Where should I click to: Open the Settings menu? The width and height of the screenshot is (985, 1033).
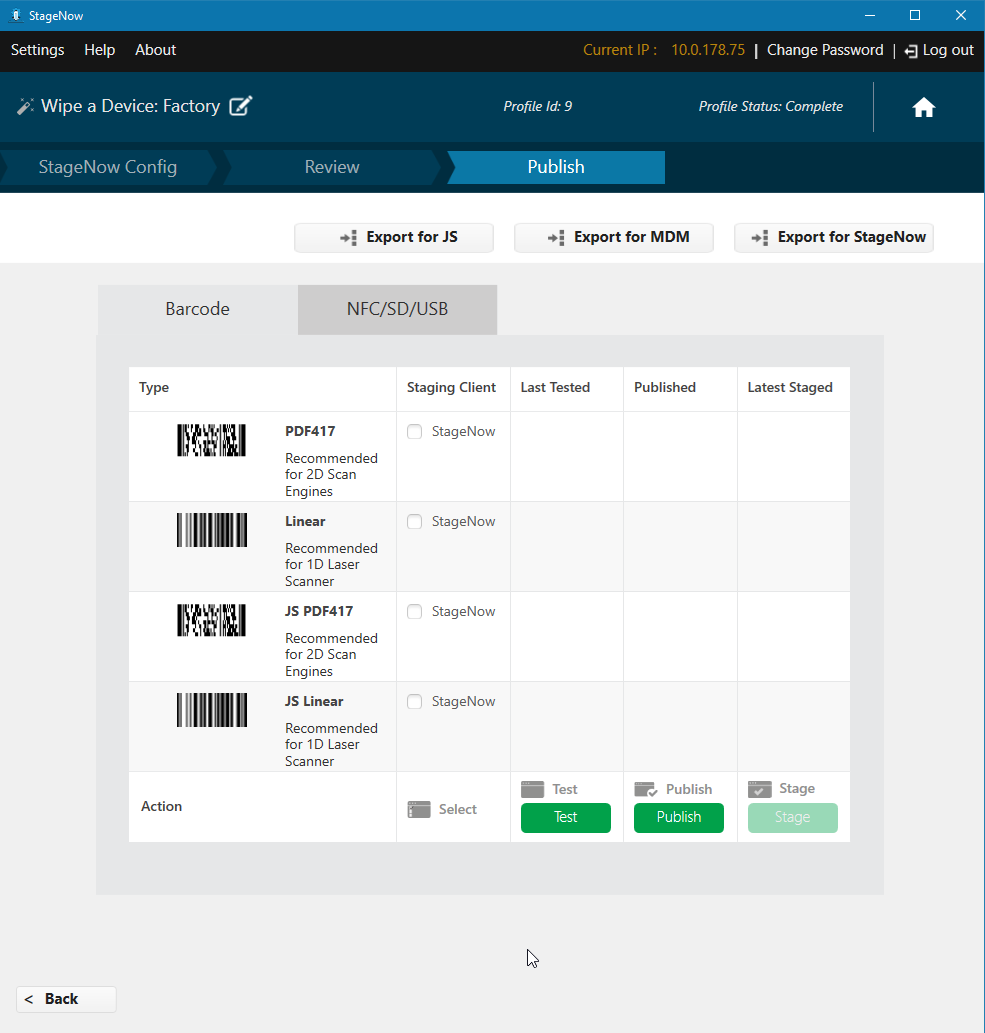point(37,50)
